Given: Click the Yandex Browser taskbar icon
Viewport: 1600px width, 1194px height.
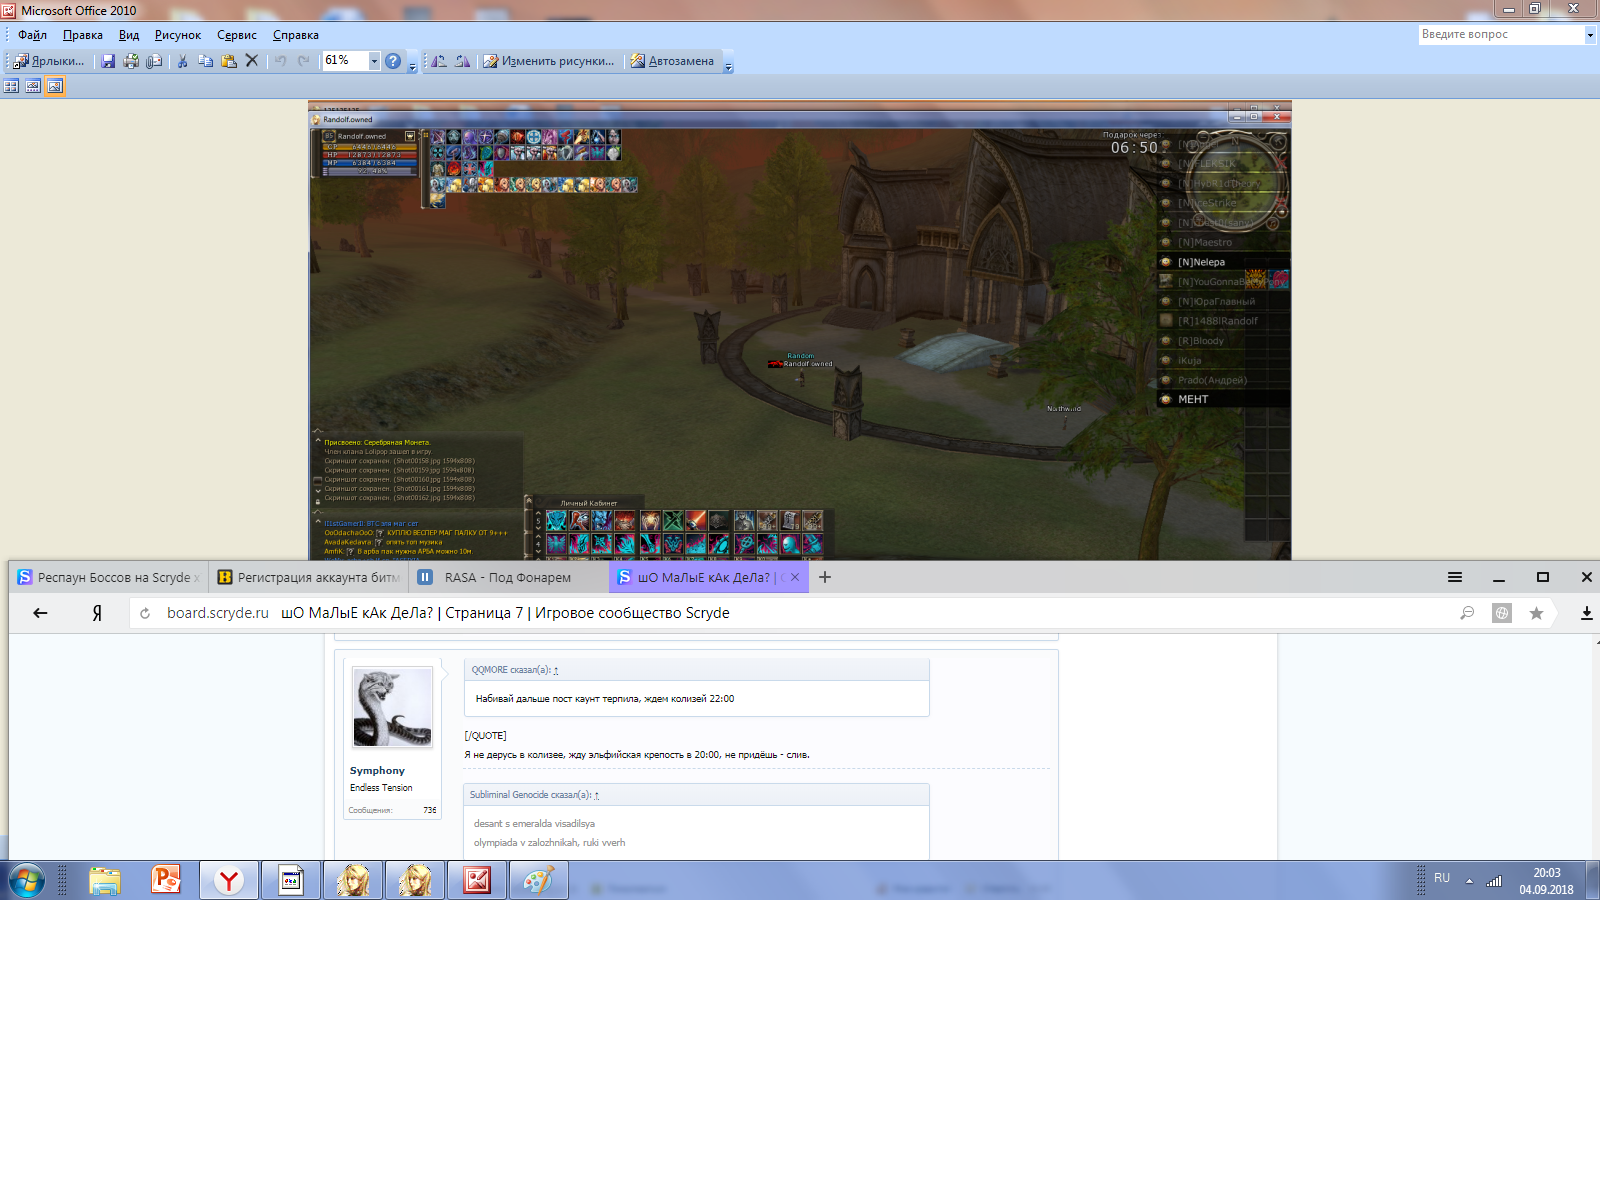Looking at the screenshot, I should (x=229, y=880).
